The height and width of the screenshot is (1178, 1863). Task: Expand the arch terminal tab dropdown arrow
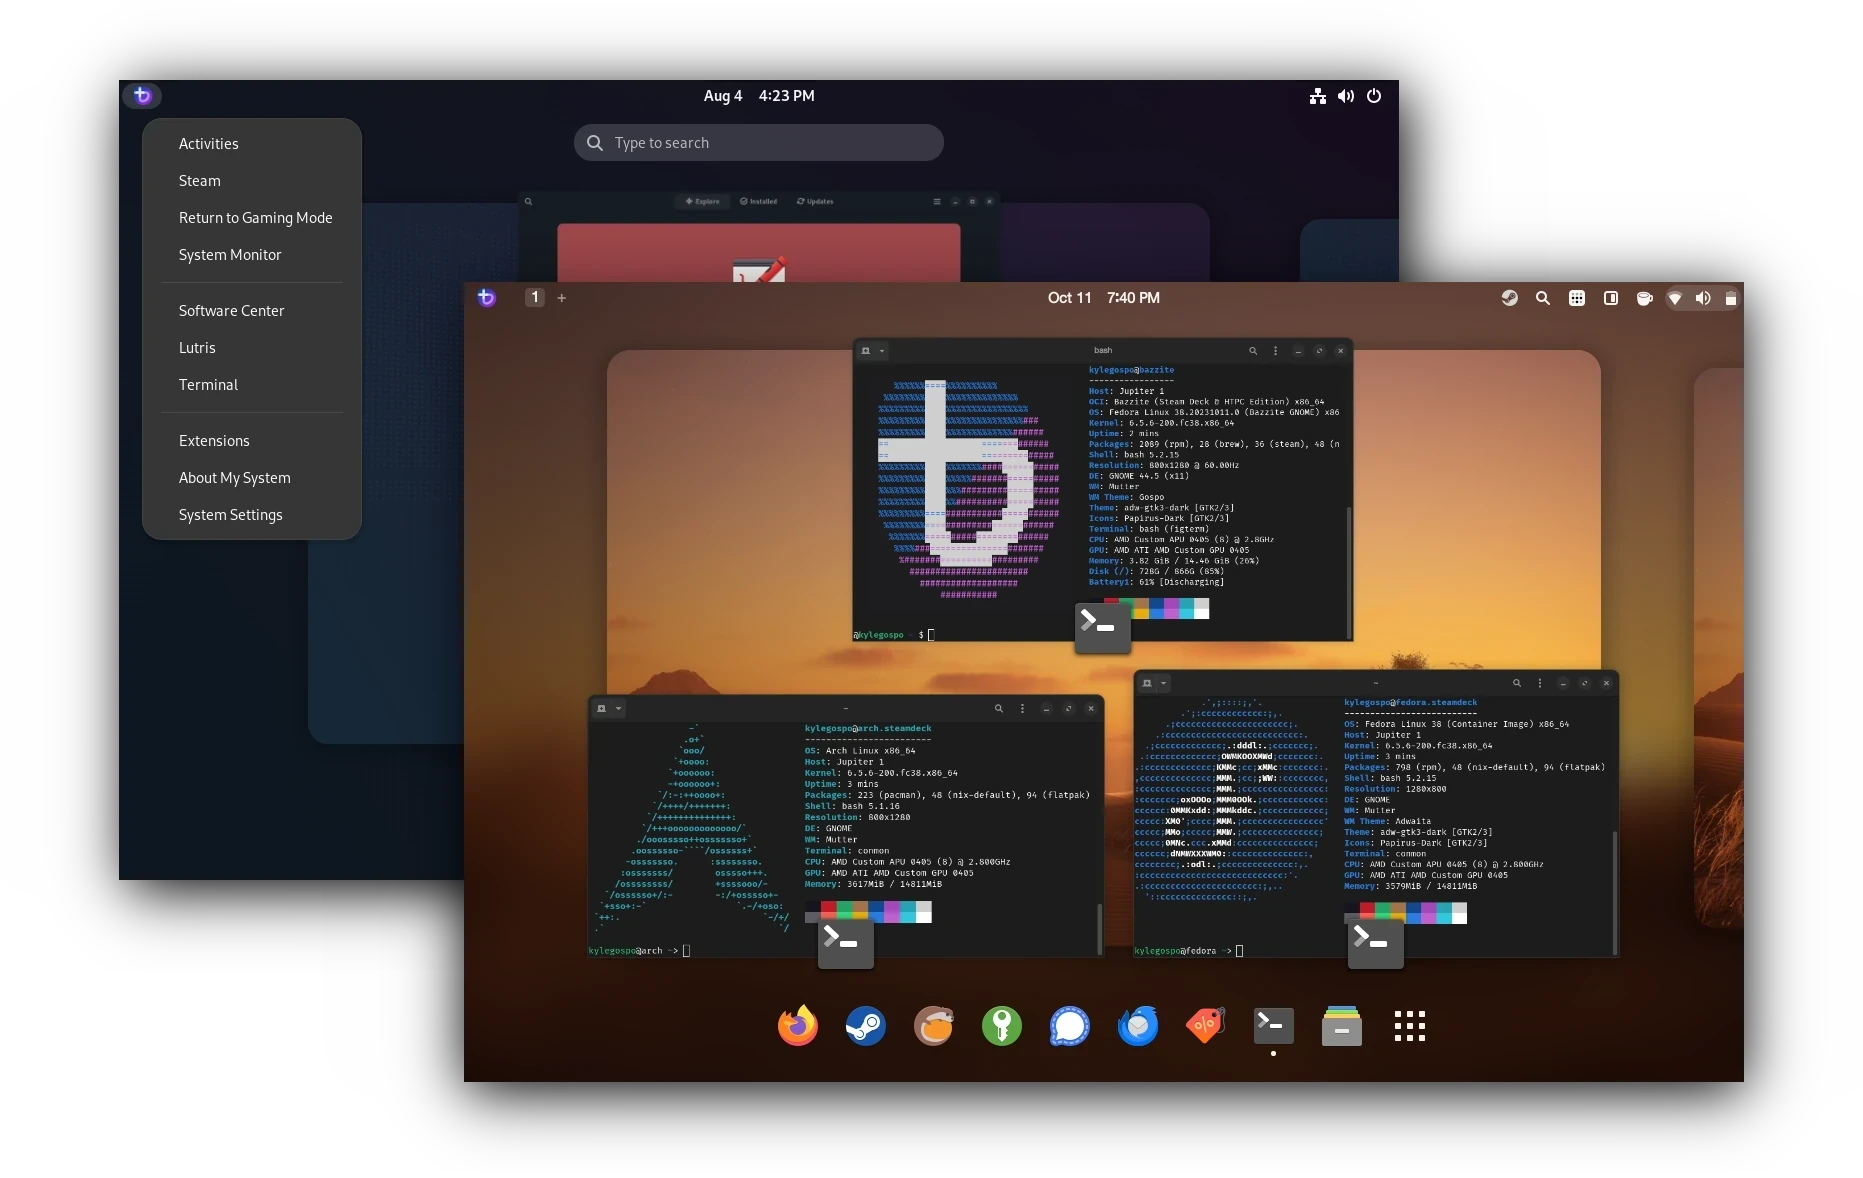point(618,709)
